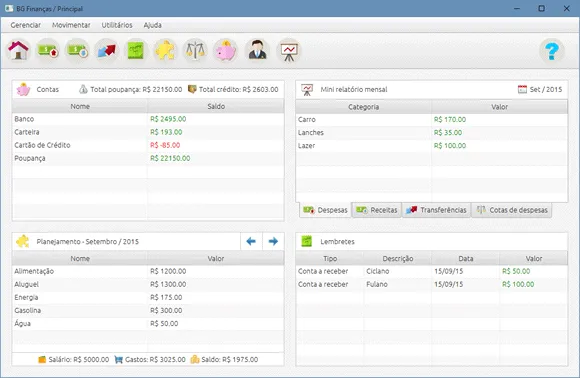Click the Total crédito icon
Image resolution: width=580 pixels, height=378 pixels.
(192, 89)
